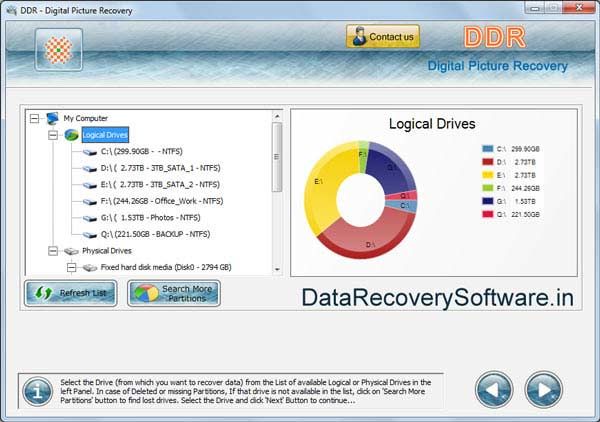Click the Contact us button
The height and width of the screenshot is (422, 600).
point(383,37)
